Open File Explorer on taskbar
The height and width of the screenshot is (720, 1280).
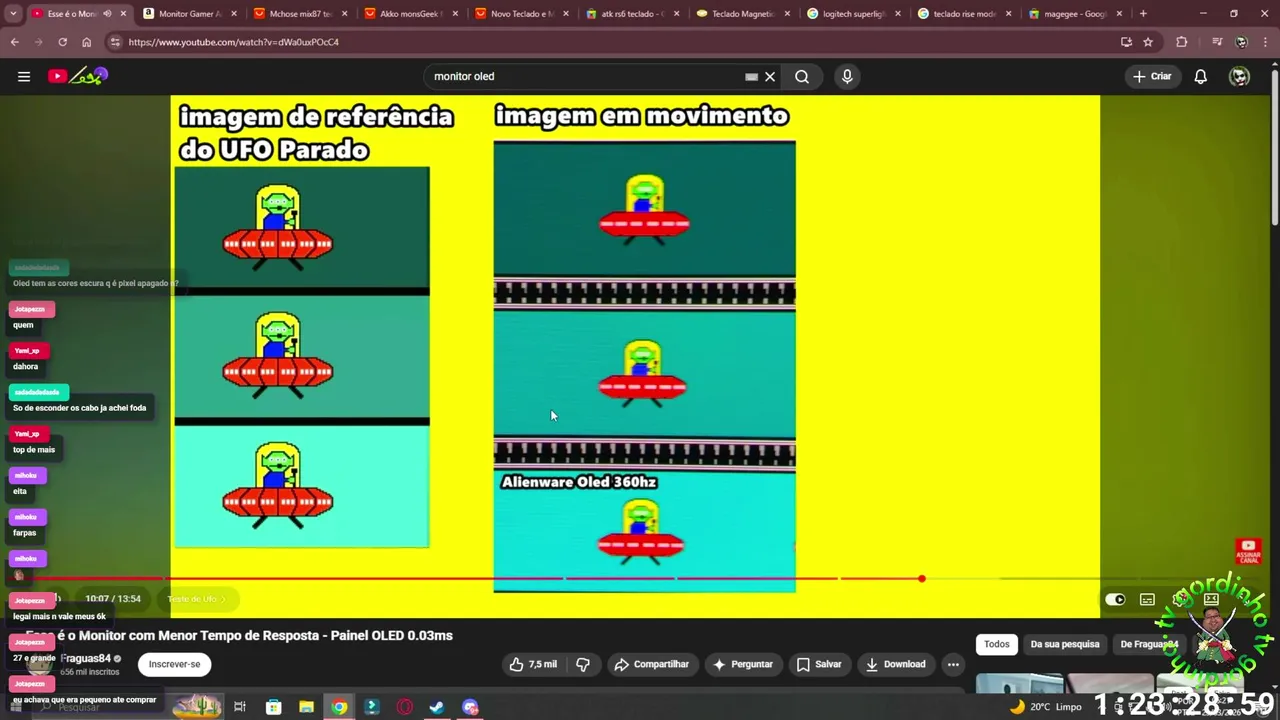pyautogui.click(x=306, y=707)
